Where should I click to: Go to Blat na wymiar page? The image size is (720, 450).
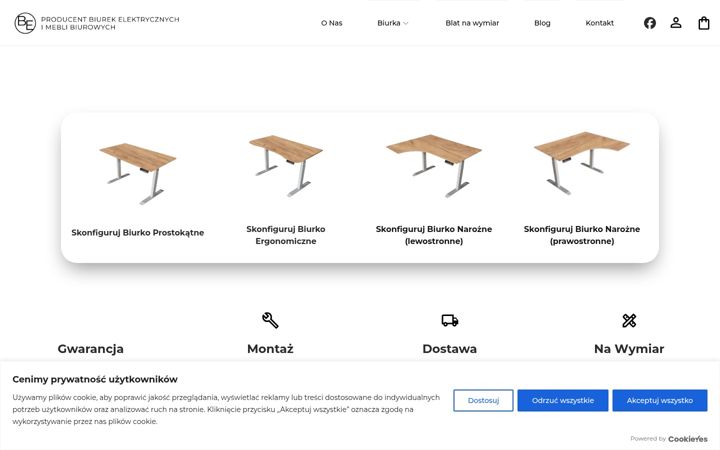click(x=472, y=23)
